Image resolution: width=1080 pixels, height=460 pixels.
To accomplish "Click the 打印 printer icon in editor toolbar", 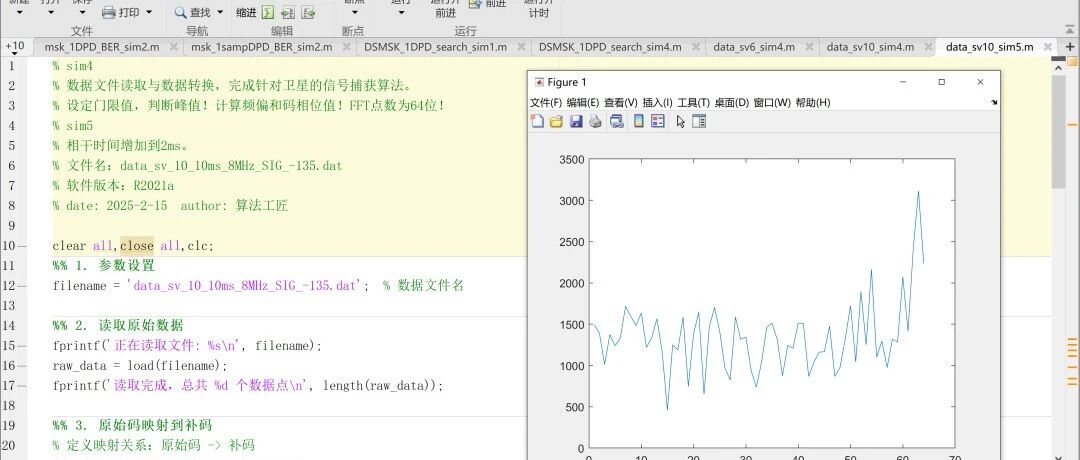I will [x=109, y=12].
